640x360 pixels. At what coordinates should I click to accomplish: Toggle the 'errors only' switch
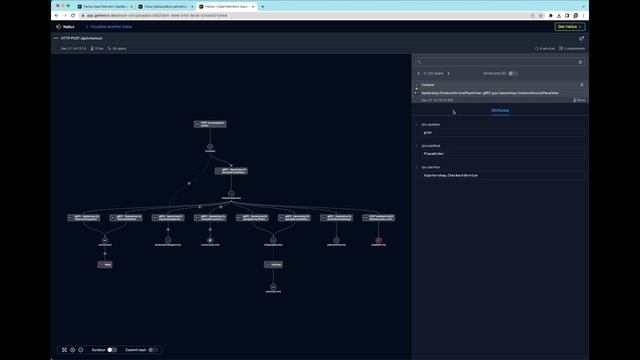click(513, 73)
